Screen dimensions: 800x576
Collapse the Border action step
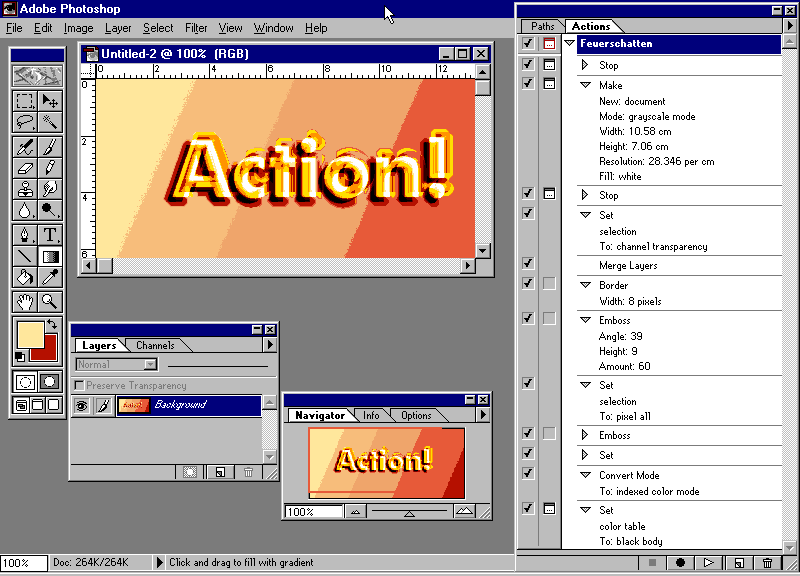[585, 285]
